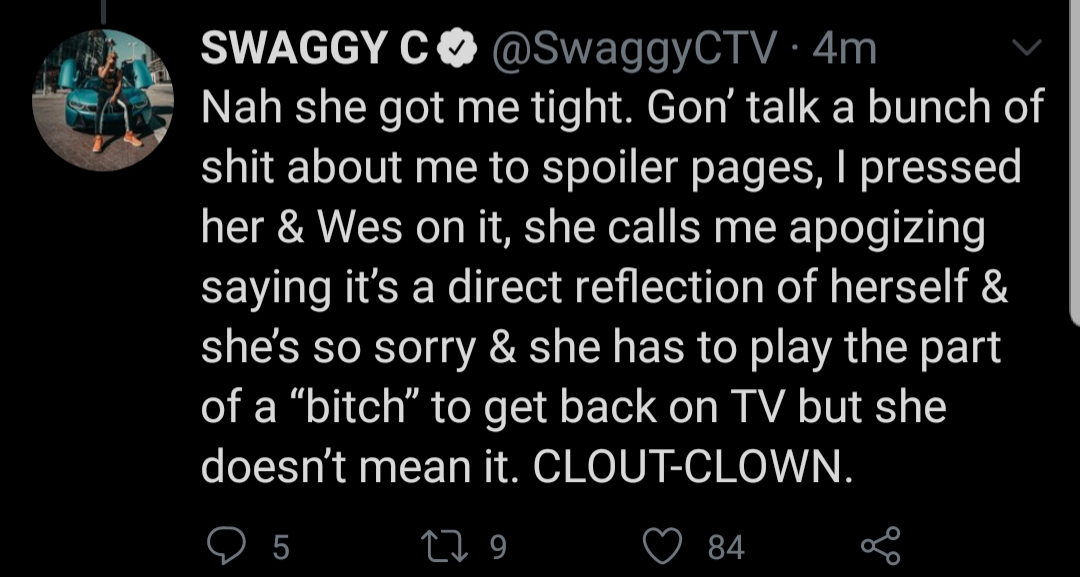This screenshot has width=1080, height=577.
Task: Click the thread connector line above avatar
Action: click(105, 10)
